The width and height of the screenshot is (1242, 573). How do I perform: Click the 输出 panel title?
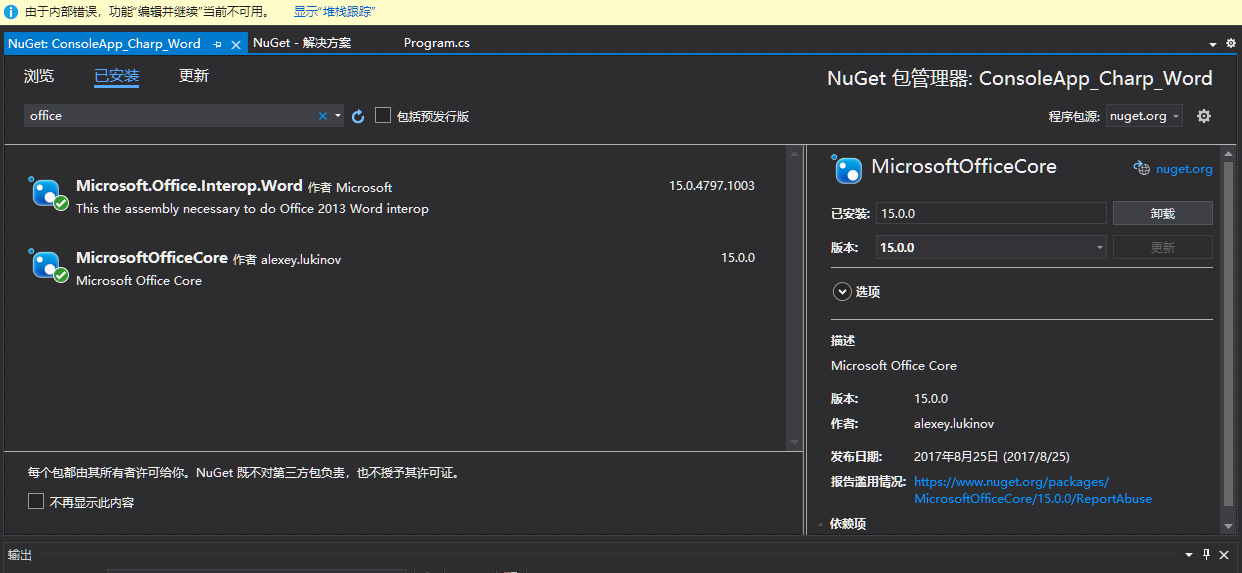20,554
